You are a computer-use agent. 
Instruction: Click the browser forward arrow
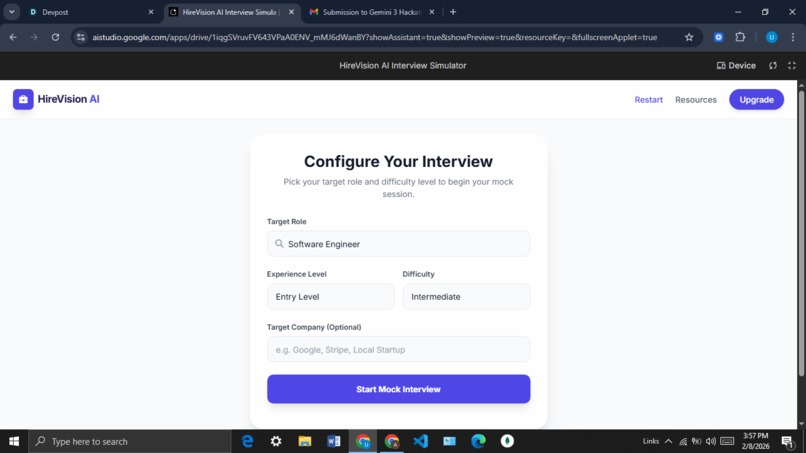(x=34, y=37)
